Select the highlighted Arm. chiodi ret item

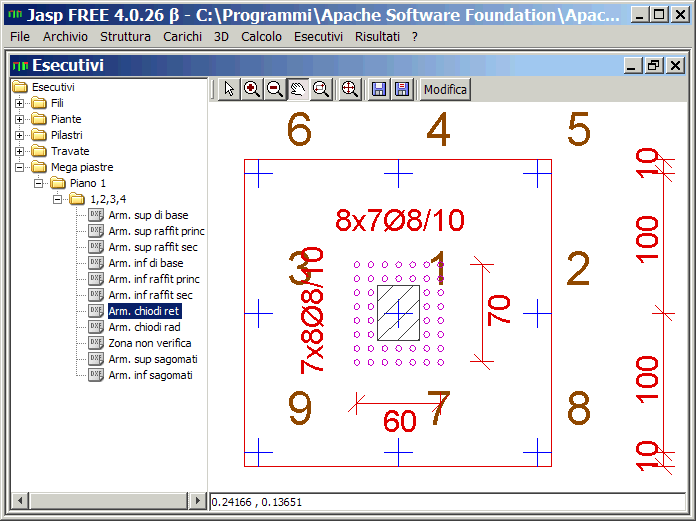[x=144, y=311]
